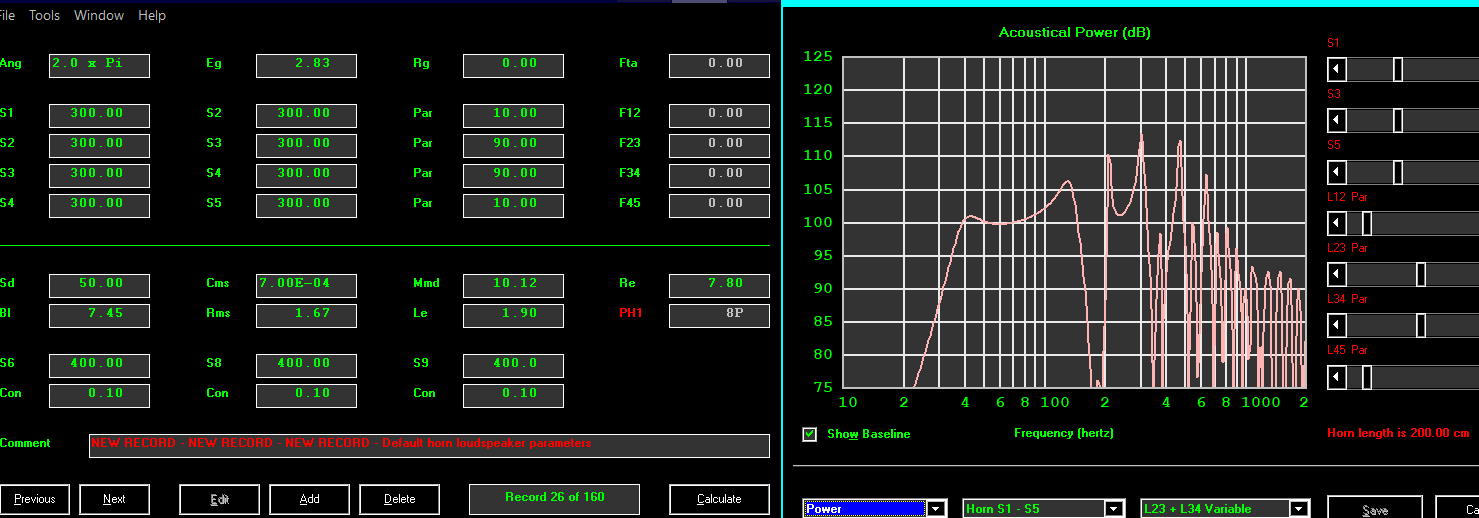1479x518 pixels.
Task: Click the Calculate button
Action: click(719, 499)
